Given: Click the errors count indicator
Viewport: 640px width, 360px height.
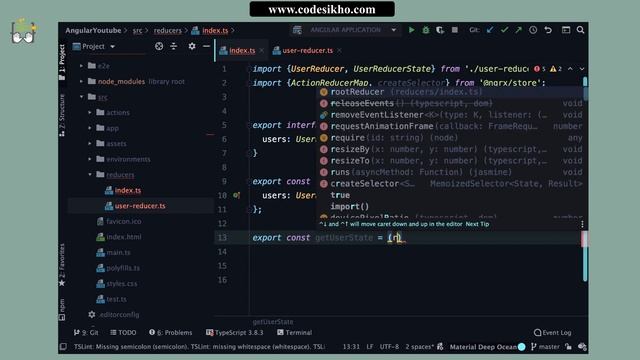Looking at the screenshot, I should tap(540, 69).
